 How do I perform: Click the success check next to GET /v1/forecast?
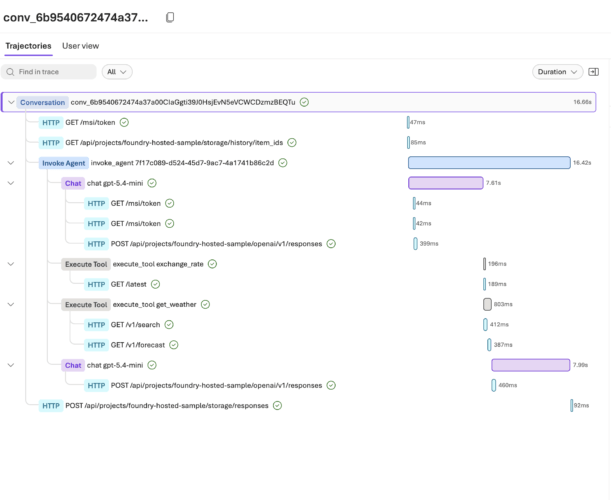point(174,345)
